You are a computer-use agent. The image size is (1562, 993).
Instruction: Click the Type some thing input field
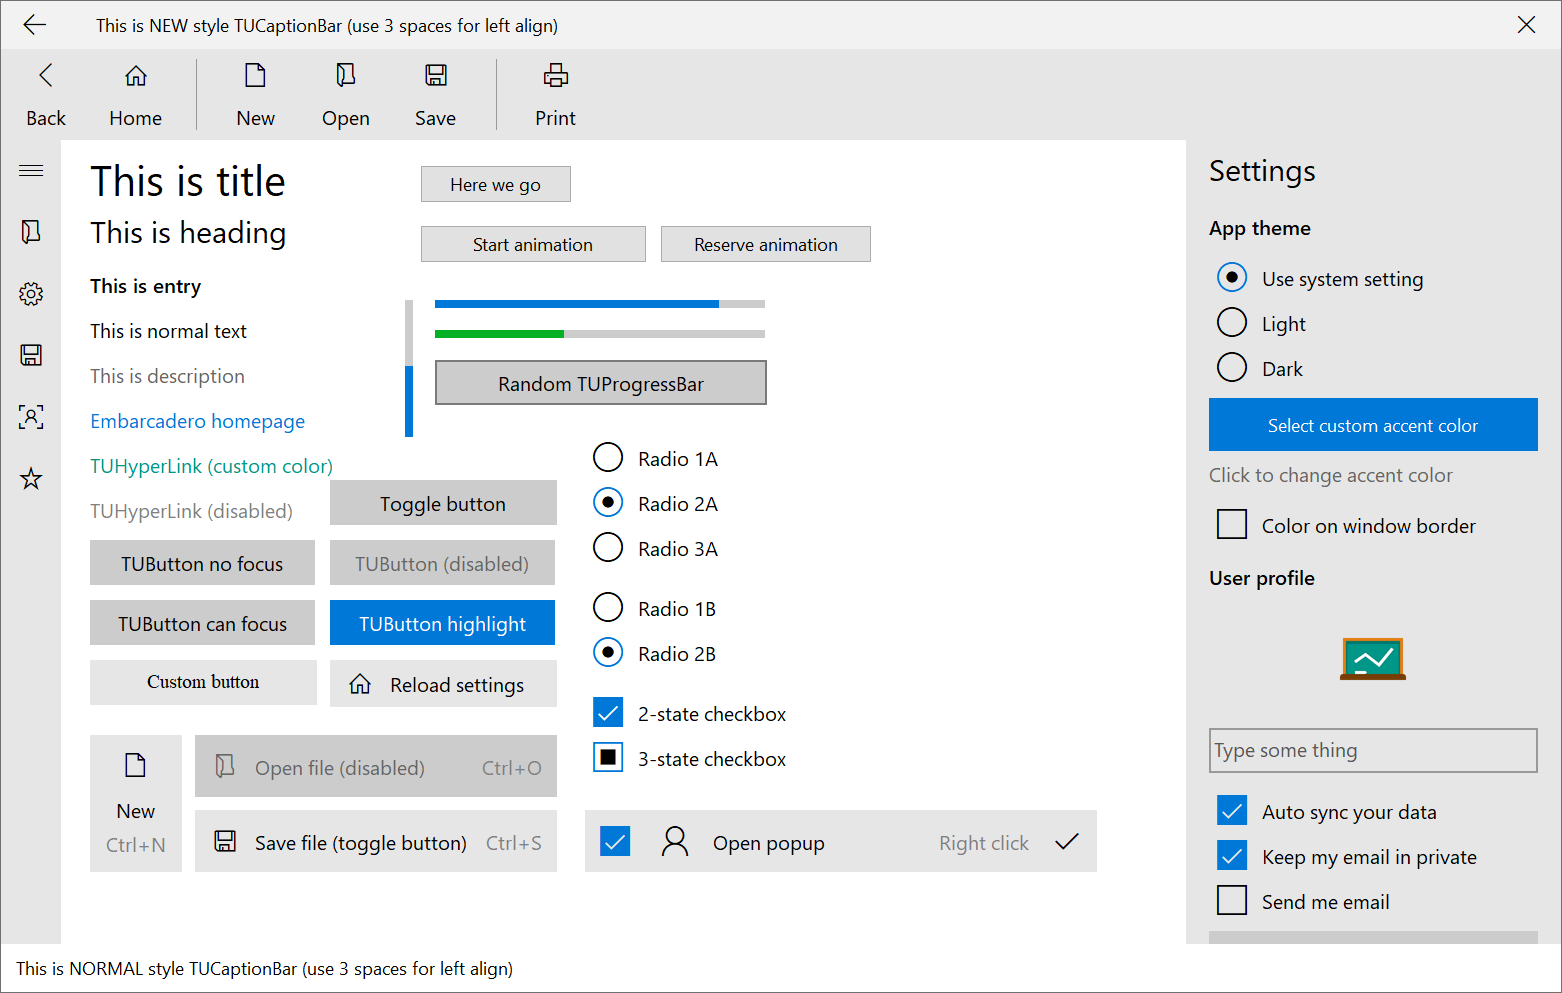point(1373,750)
